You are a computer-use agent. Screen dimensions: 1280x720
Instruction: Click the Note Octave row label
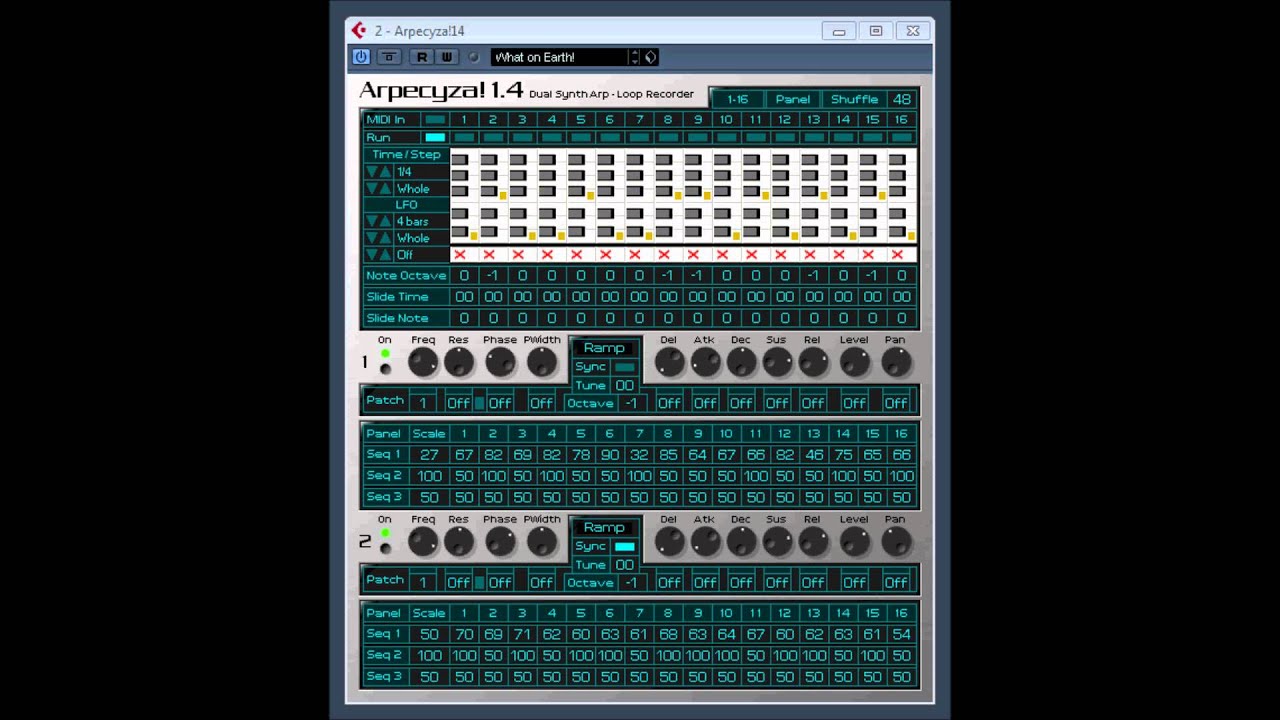[x=405, y=276]
